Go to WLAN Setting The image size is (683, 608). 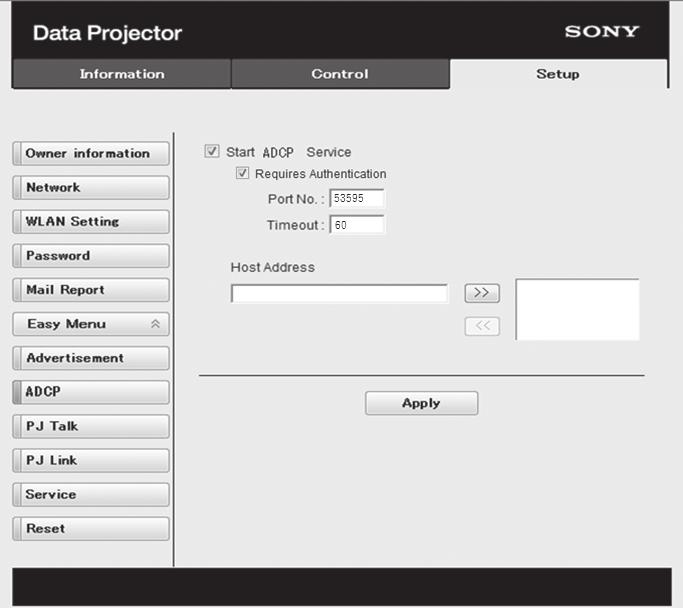[x=91, y=222]
